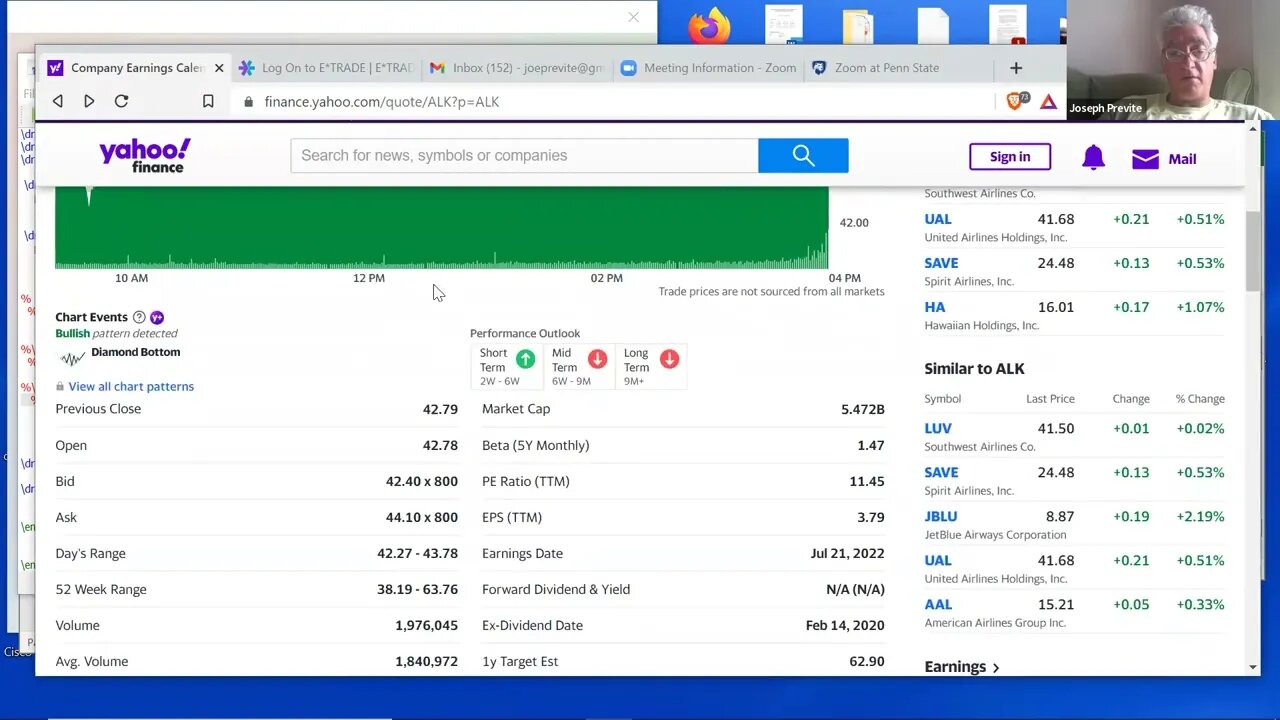The width and height of the screenshot is (1280, 720).
Task: Open AAL American Airlines ticker
Action: click(x=938, y=604)
